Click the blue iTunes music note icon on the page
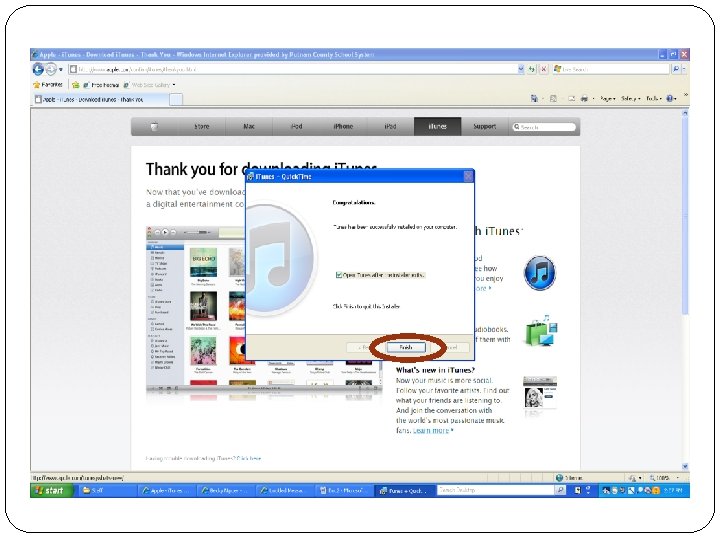Image resolution: width=720 pixels, height=540 pixels. [x=540, y=273]
